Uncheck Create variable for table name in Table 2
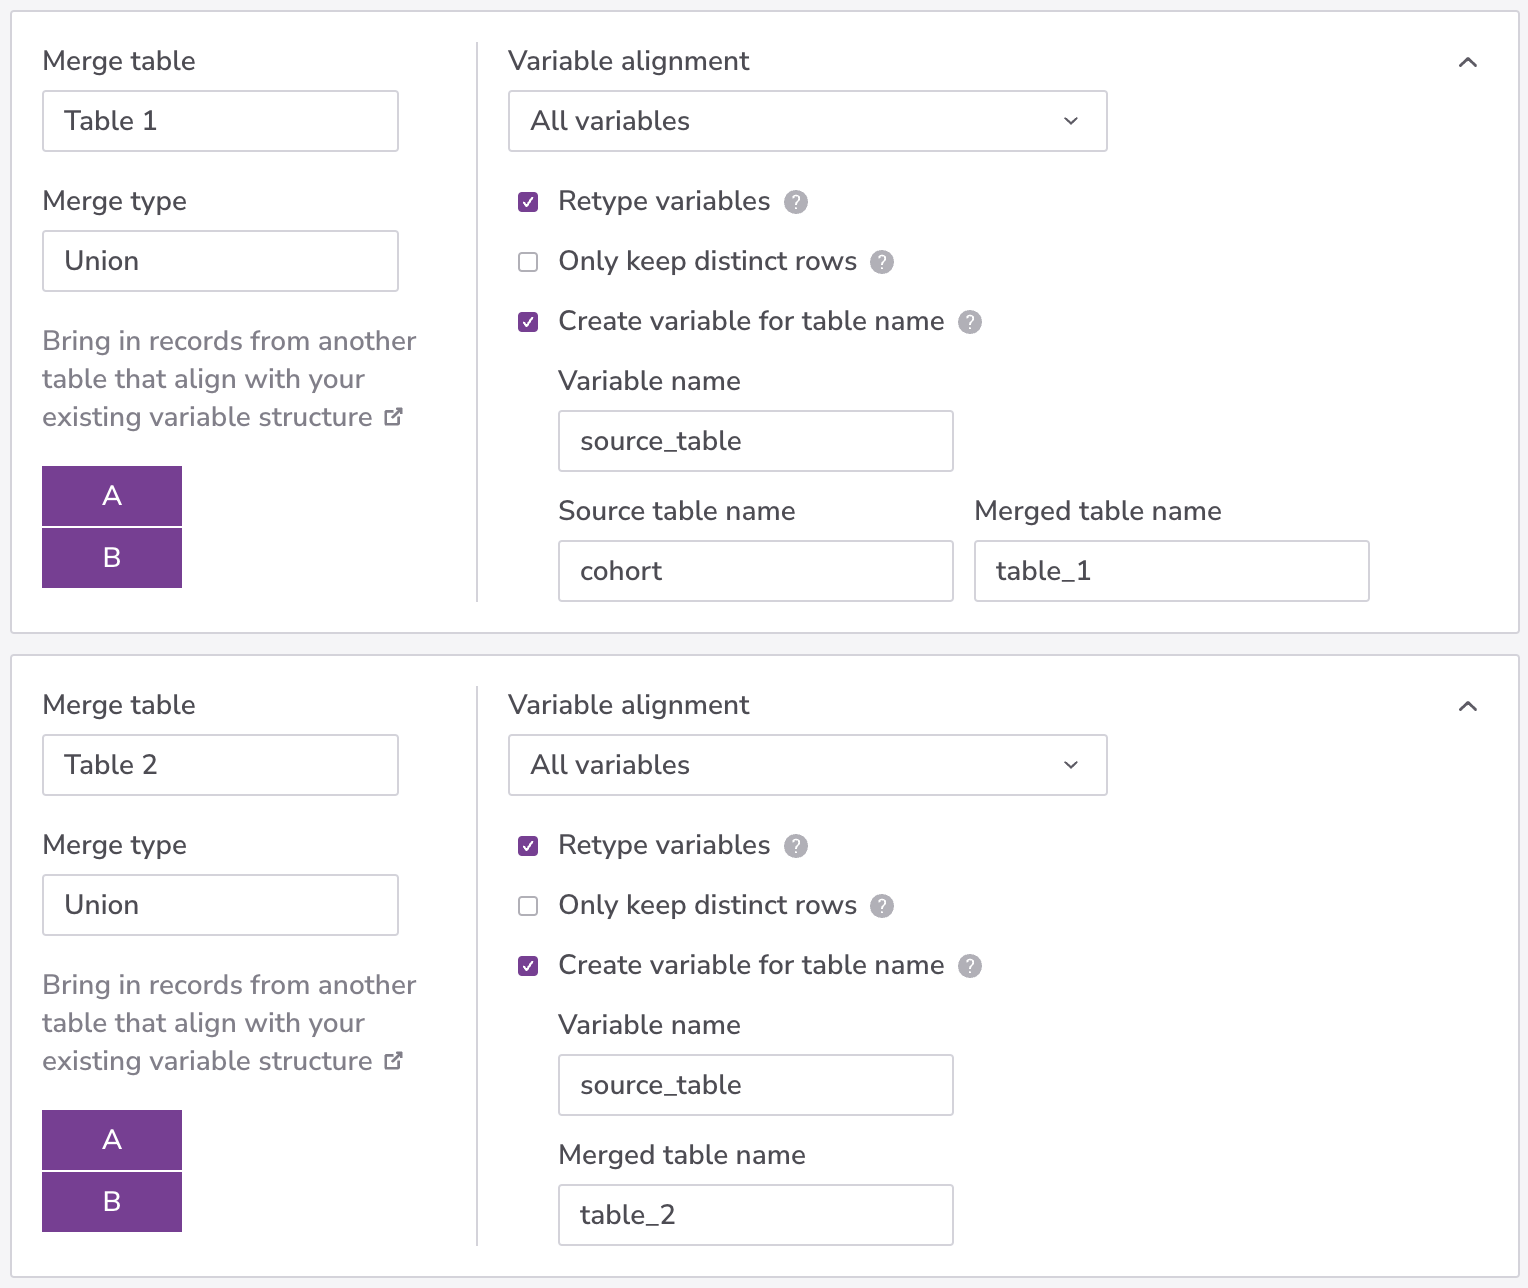The height and width of the screenshot is (1288, 1528). tap(528, 966)
